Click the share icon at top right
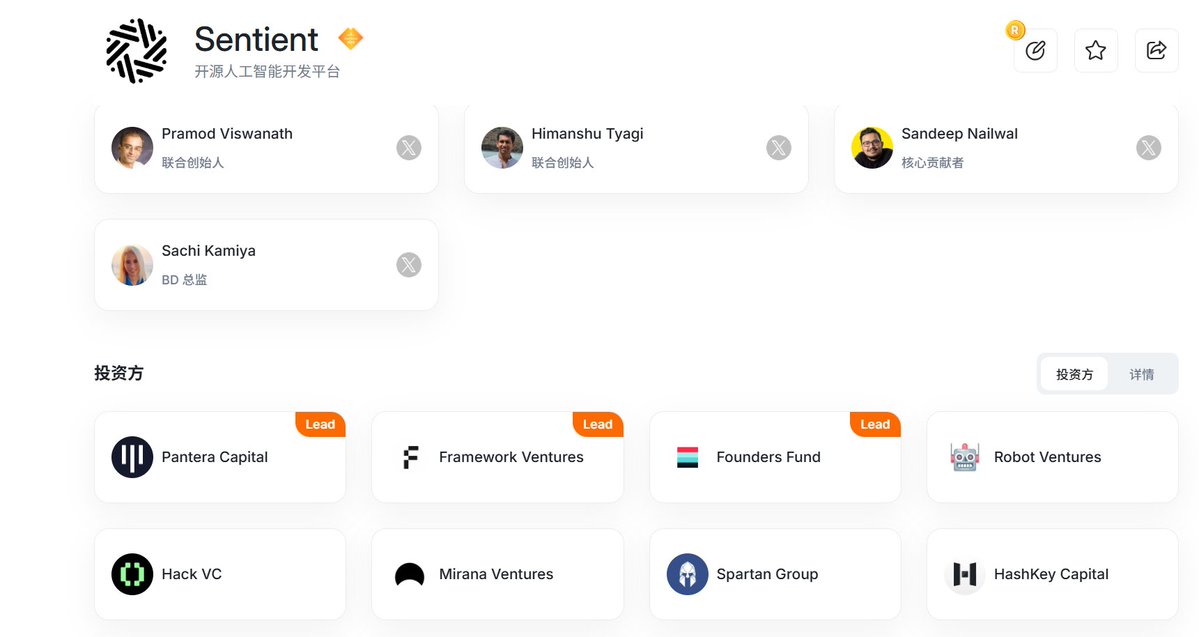Screen dimensions: 1199x637 click(1156, 50)
